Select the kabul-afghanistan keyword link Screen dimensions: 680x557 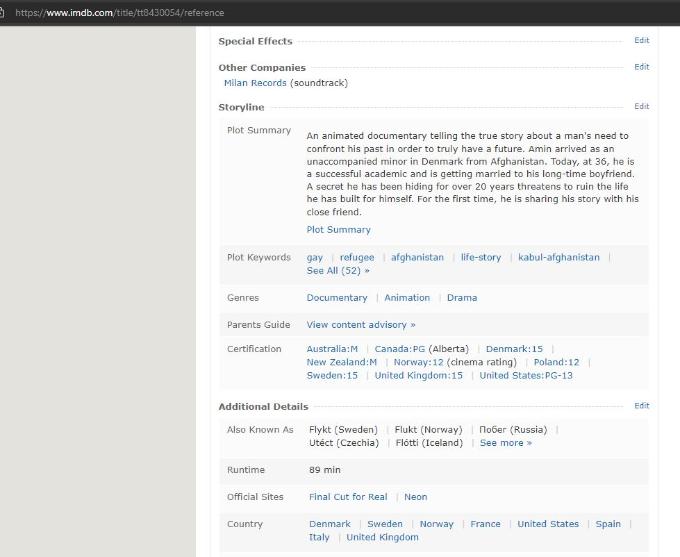pos(559,257)
